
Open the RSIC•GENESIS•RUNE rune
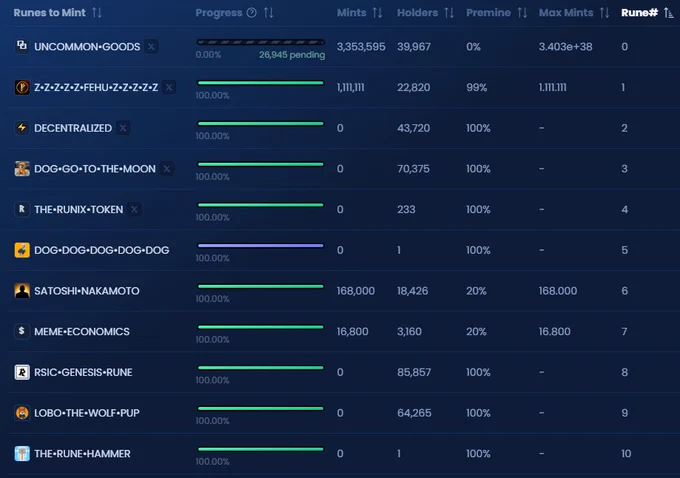coord(83,373)
